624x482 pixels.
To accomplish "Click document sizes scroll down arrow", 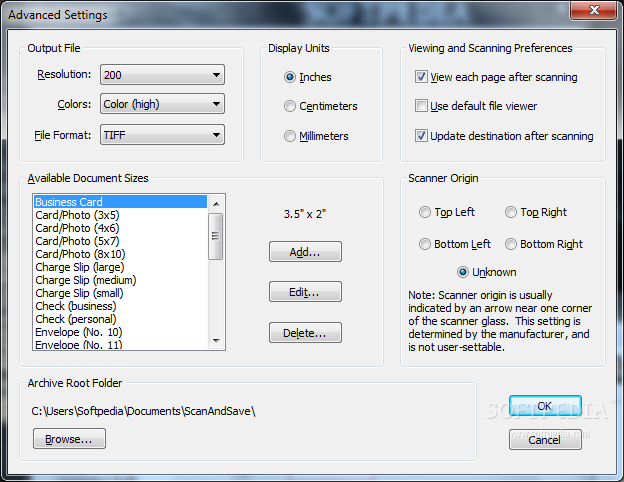I will pyautogui.click(x=216, y=341).
